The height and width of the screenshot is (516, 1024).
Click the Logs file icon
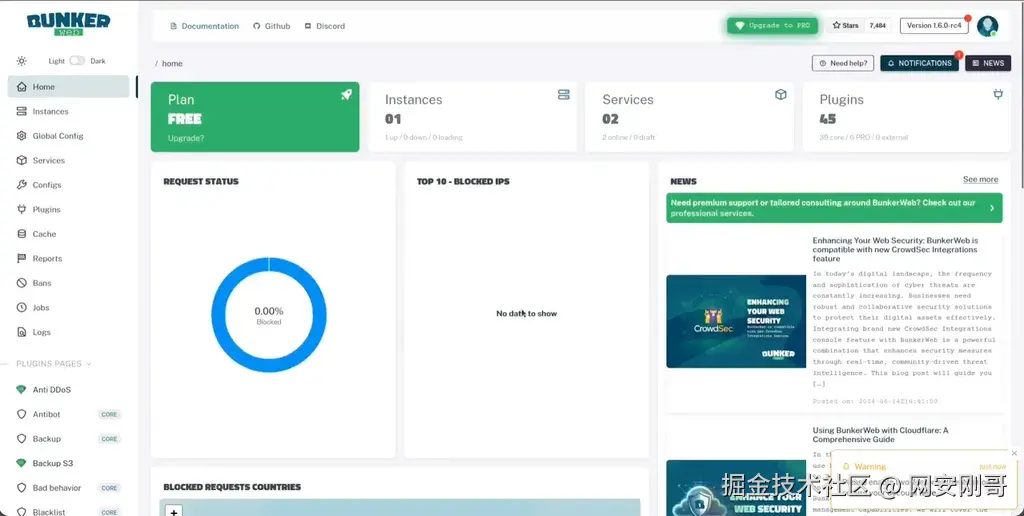coord(22,332)
